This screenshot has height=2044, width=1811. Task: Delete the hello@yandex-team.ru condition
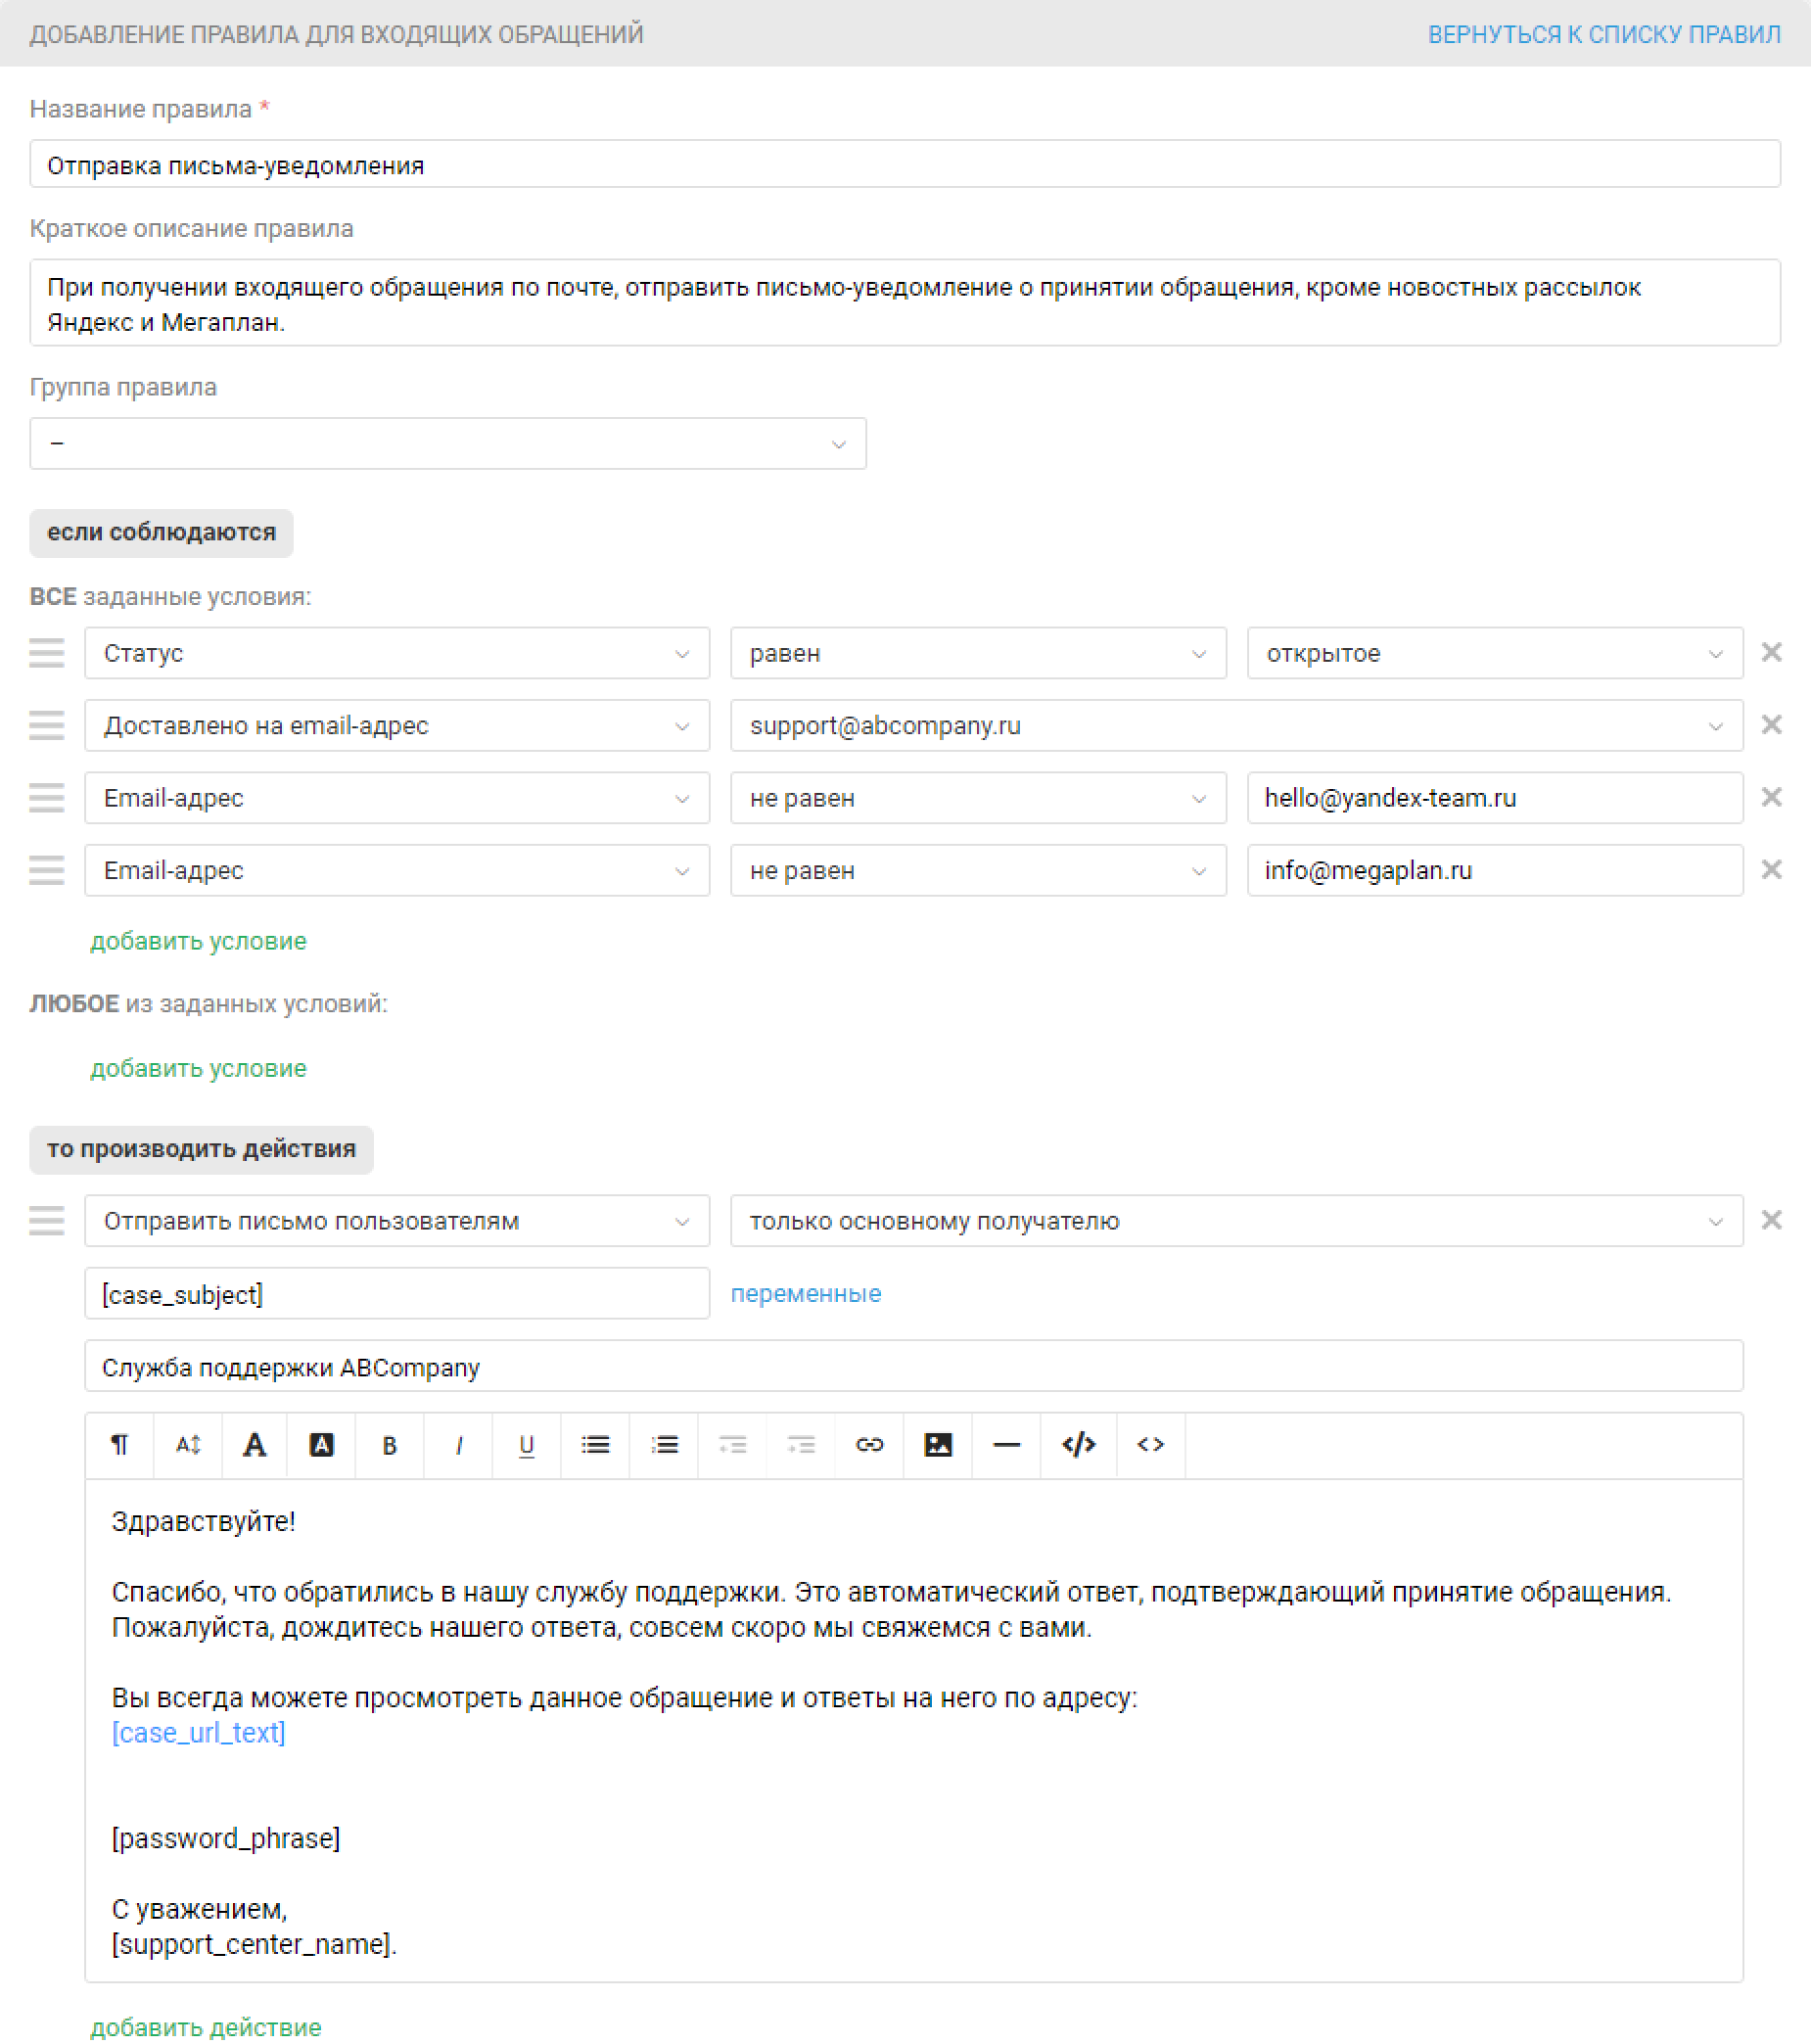pyautogui.click(x=1771, y=797)
